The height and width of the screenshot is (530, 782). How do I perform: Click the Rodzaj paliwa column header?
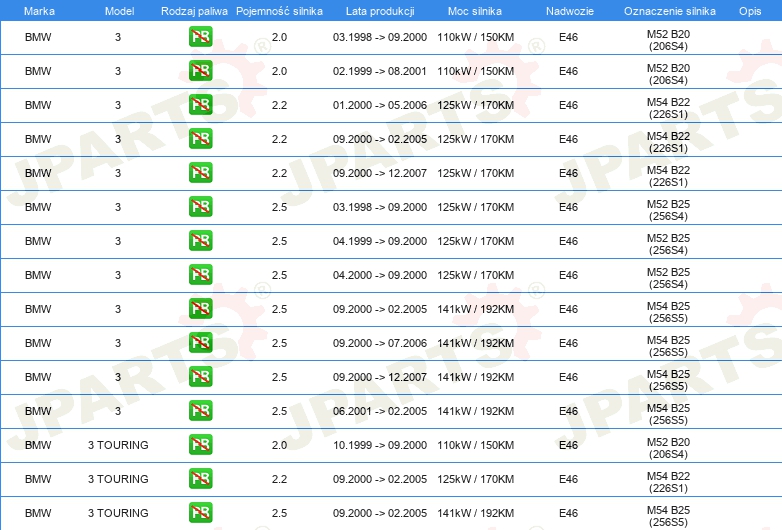[x=194, y=11]
